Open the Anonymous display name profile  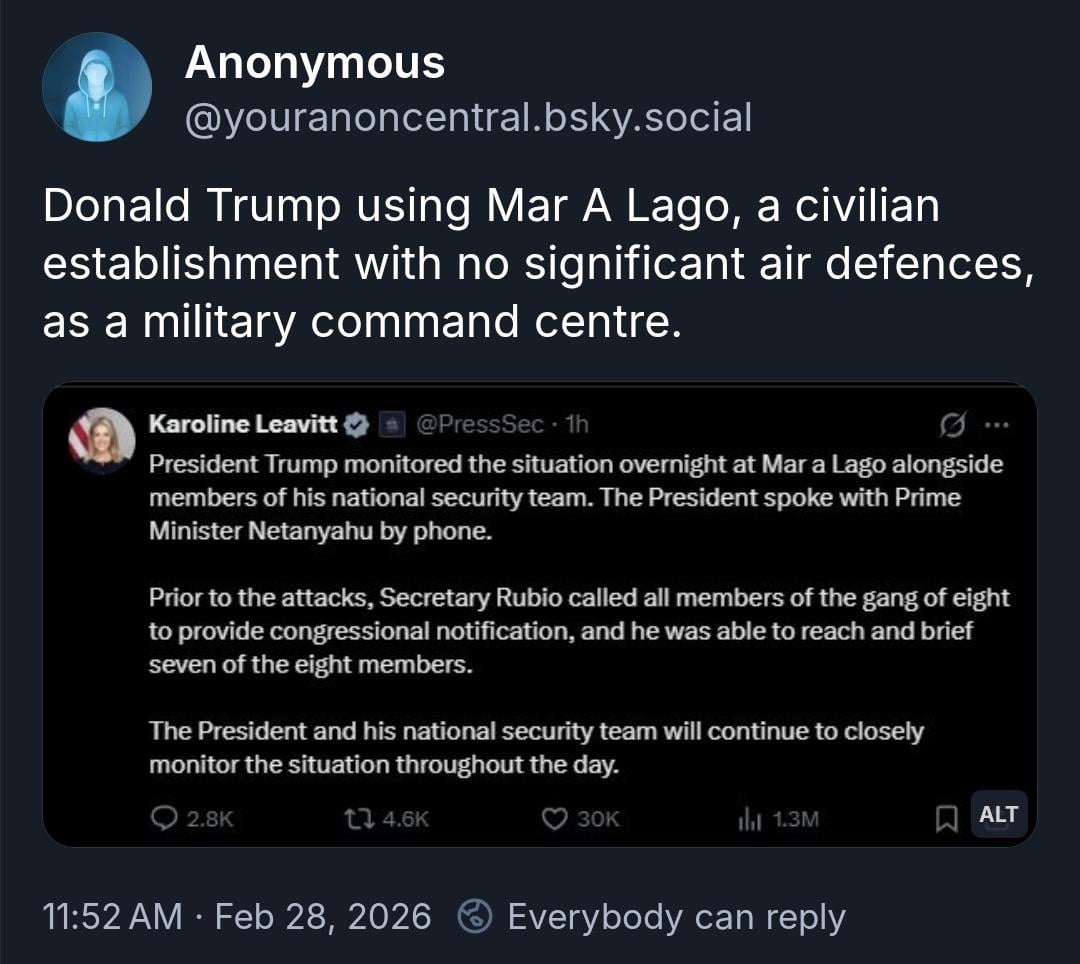tap(314, 64)
